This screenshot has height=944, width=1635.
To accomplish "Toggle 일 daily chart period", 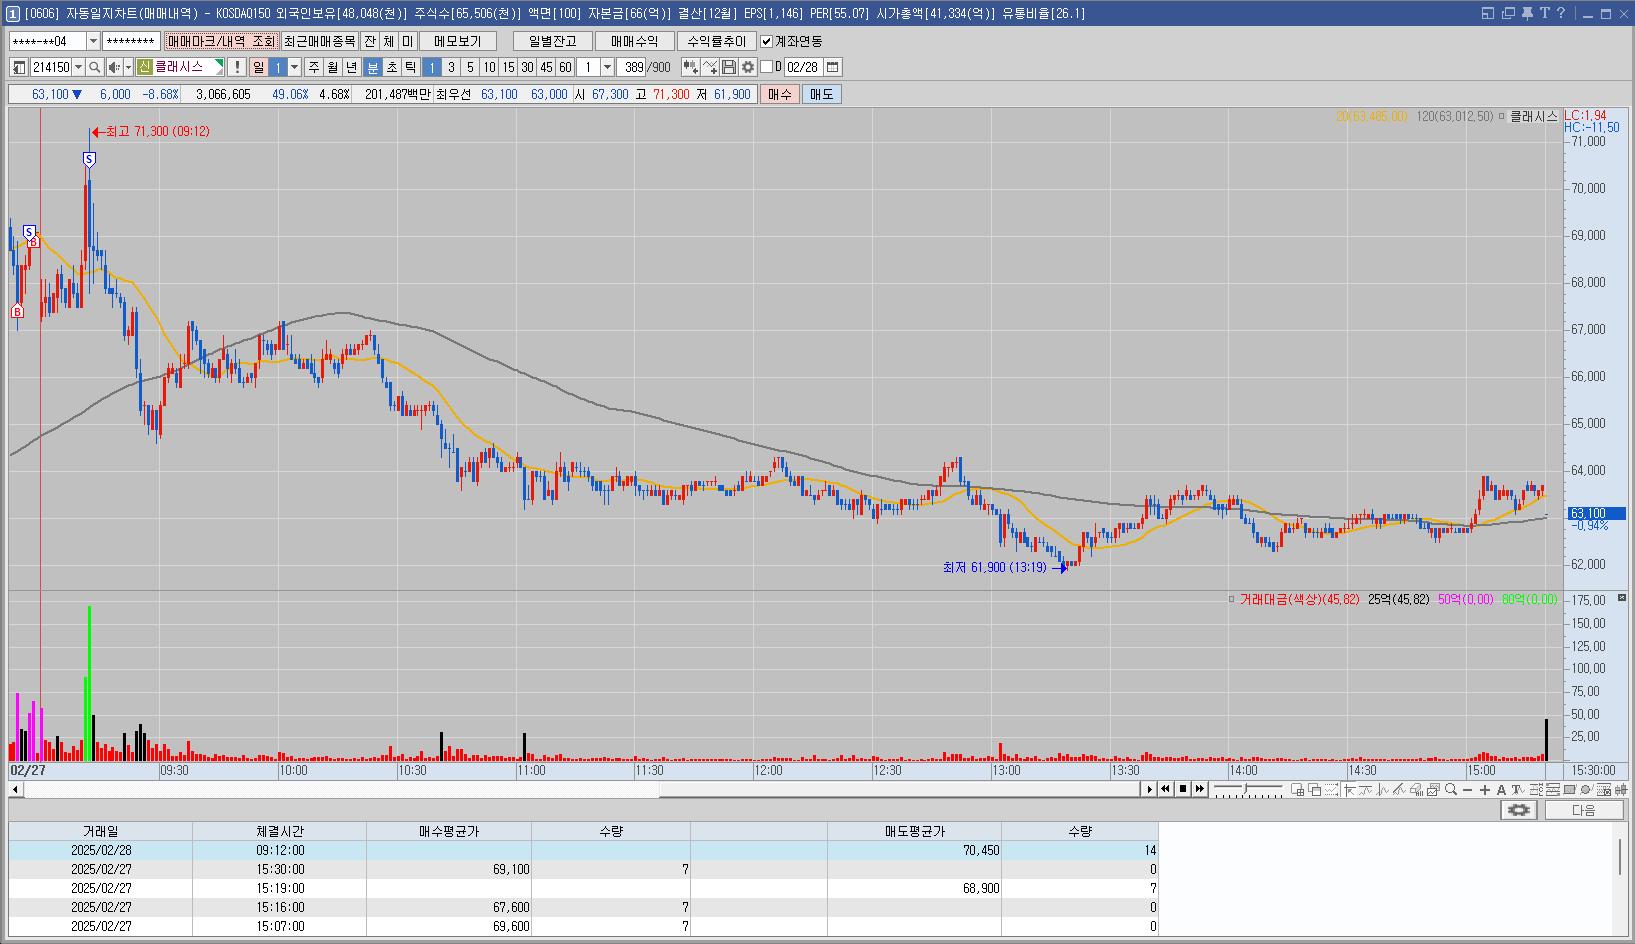I will click(258, 67).
